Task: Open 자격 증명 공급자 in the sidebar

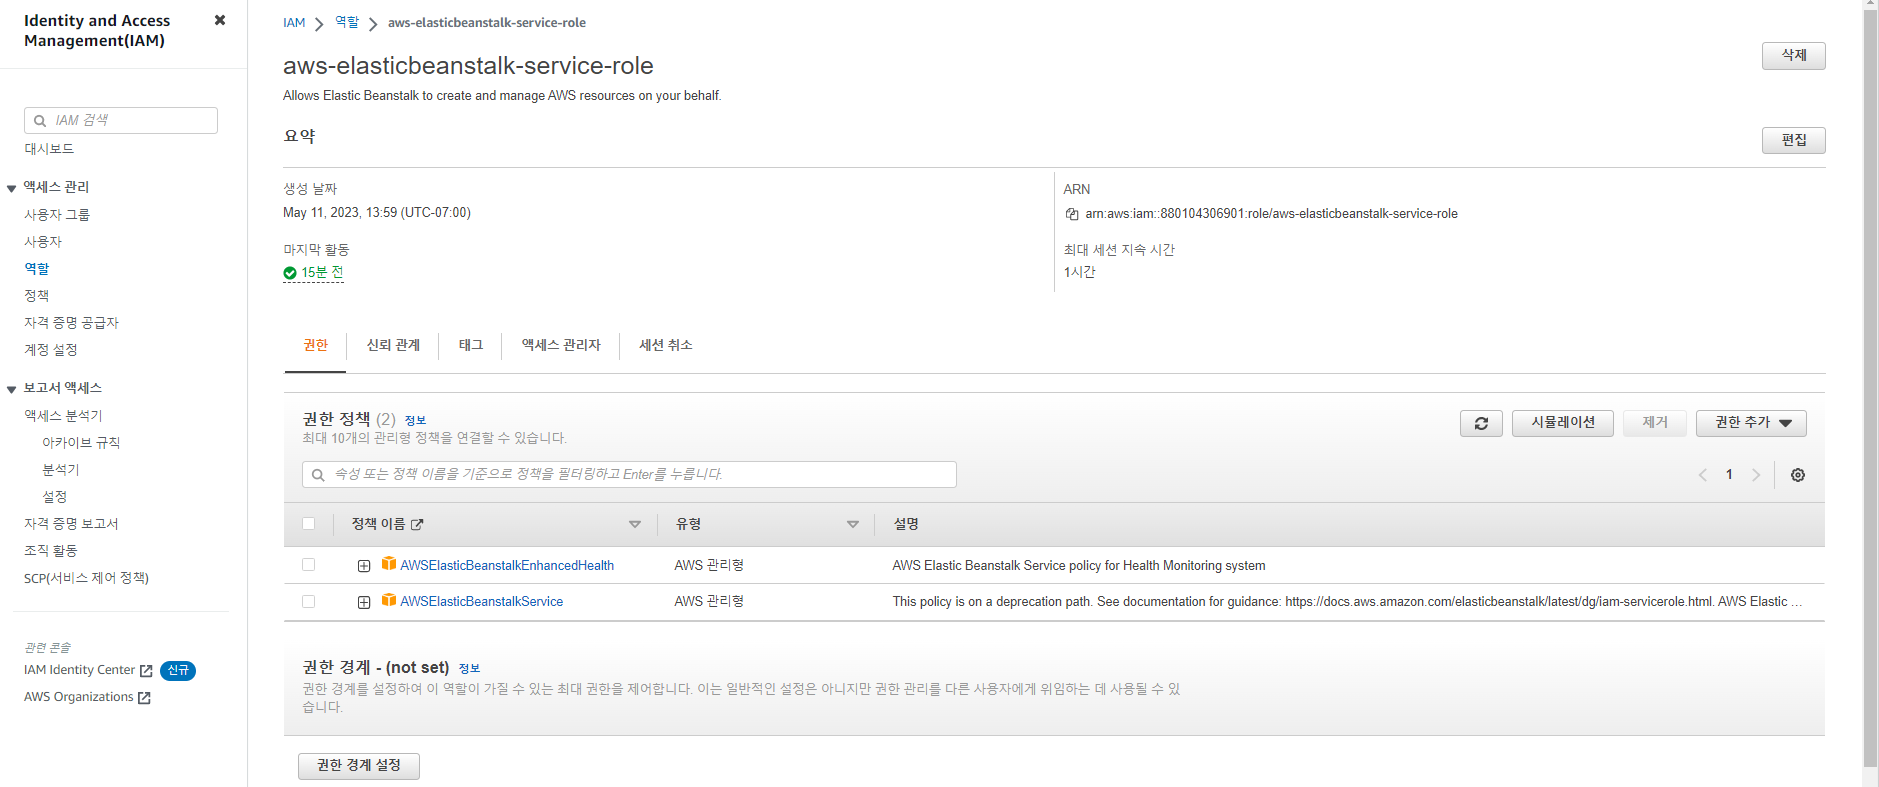Action: [71, 323]
